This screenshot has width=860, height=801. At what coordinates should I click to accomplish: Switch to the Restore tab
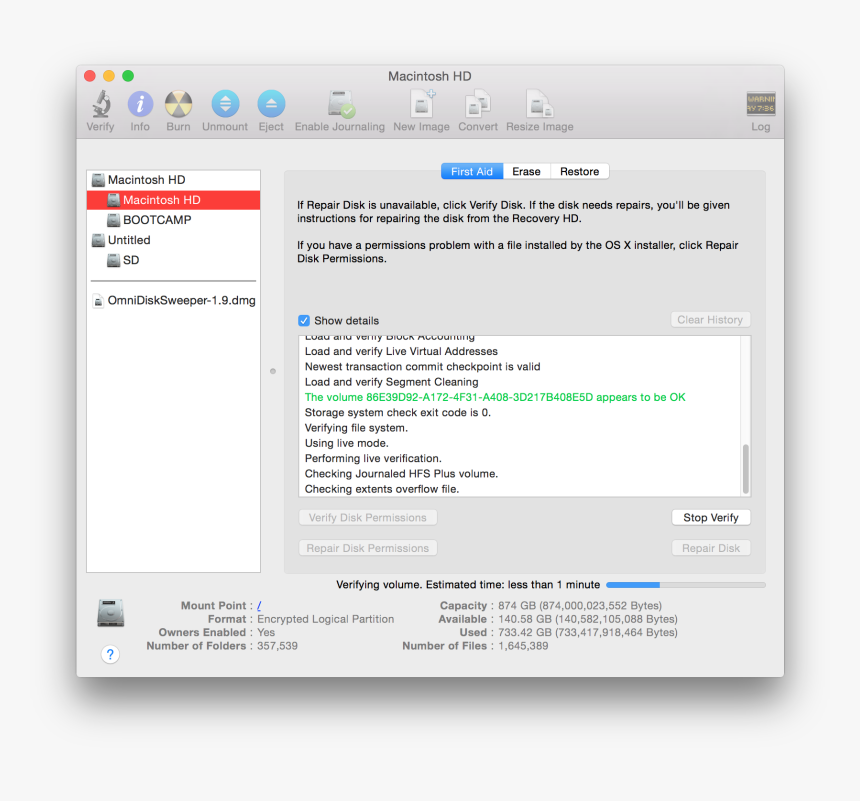(x=580, y=171)
